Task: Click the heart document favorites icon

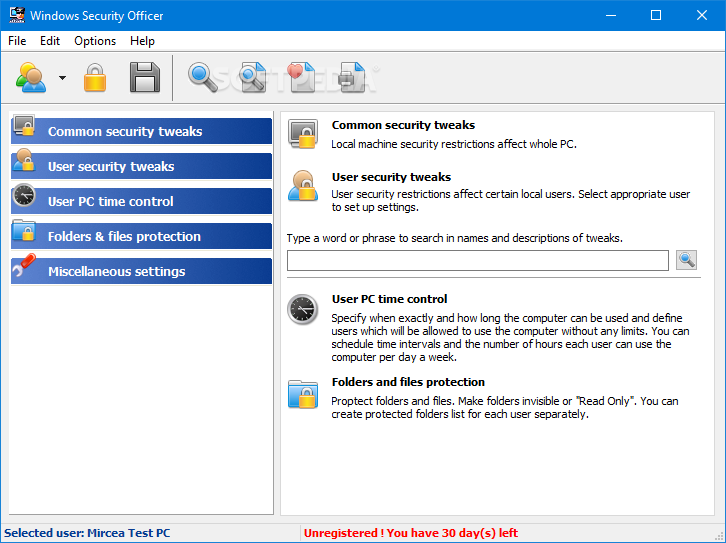Action: (x=301, y=77)
